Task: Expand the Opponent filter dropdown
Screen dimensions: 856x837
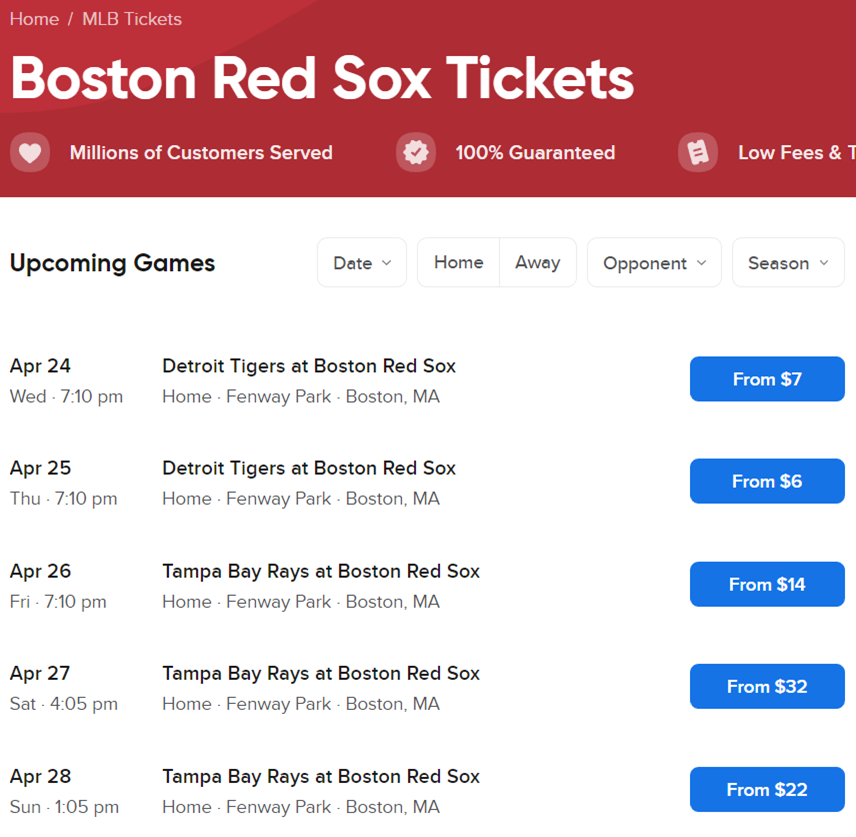Action: [x=654, y=263]
